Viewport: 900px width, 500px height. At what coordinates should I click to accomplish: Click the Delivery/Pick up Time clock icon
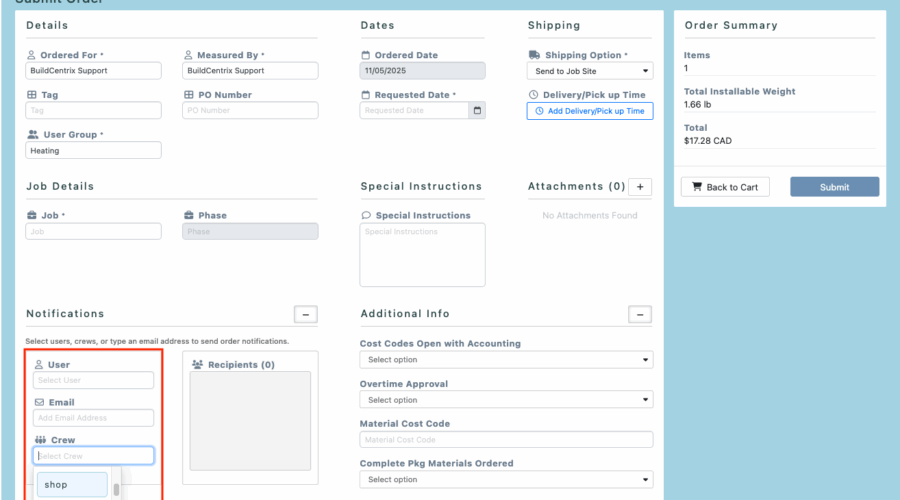(x=533, y=95)
